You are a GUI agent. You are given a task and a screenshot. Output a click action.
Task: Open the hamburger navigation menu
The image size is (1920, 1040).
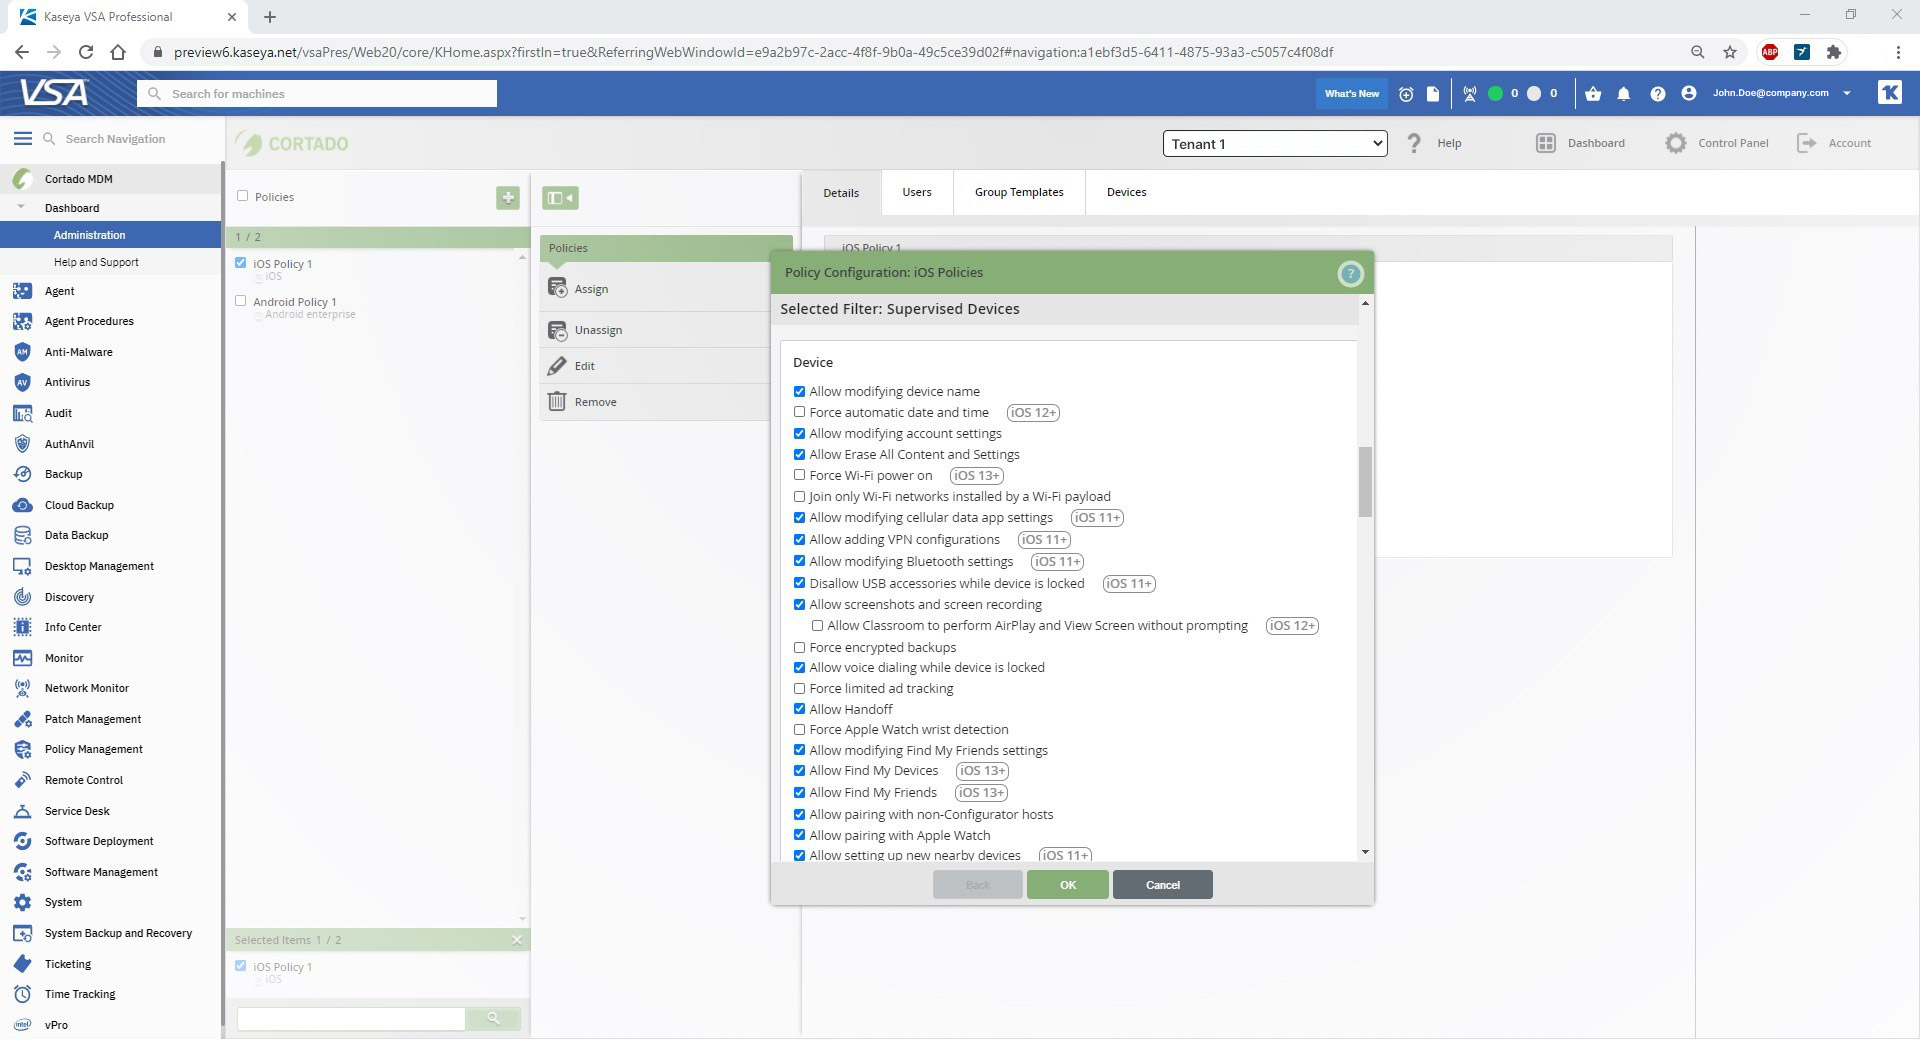[x=21, y=139]
